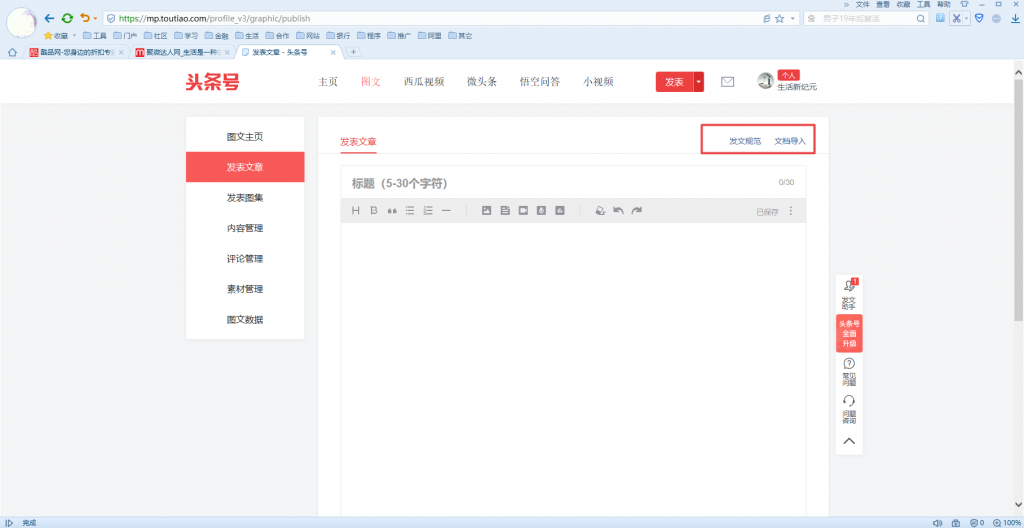The height and width of the screenshot is (528, 1024).
Task: Apply heading format with H icon
Action: tap(355, 211)
